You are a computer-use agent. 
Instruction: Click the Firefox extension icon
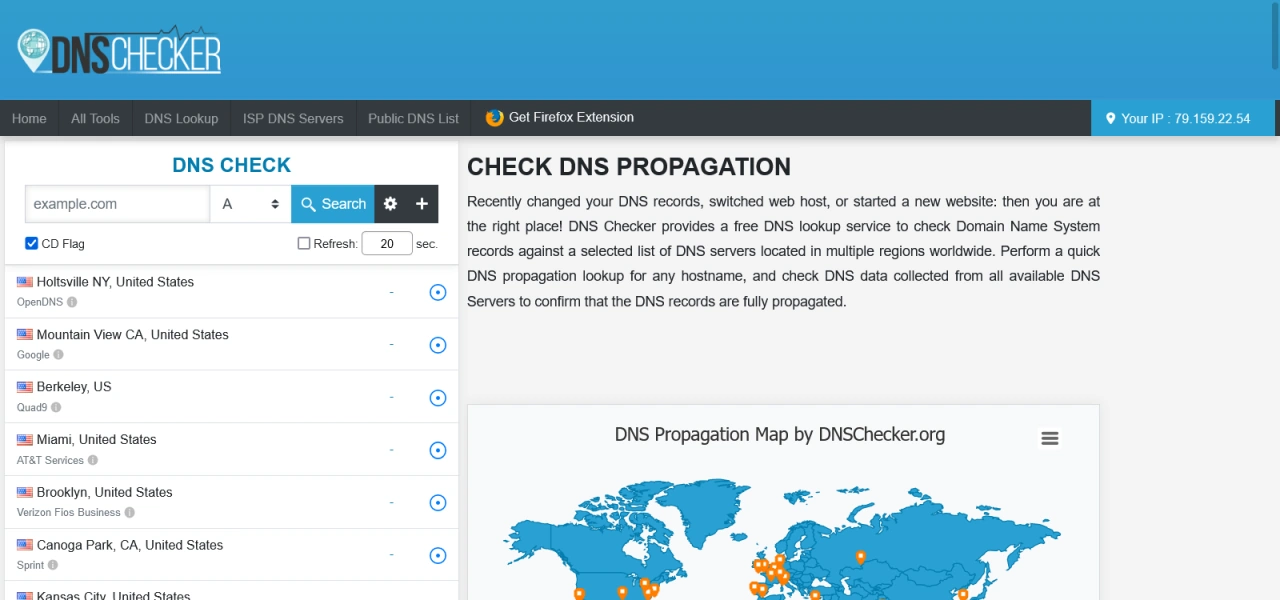point(494,118)
